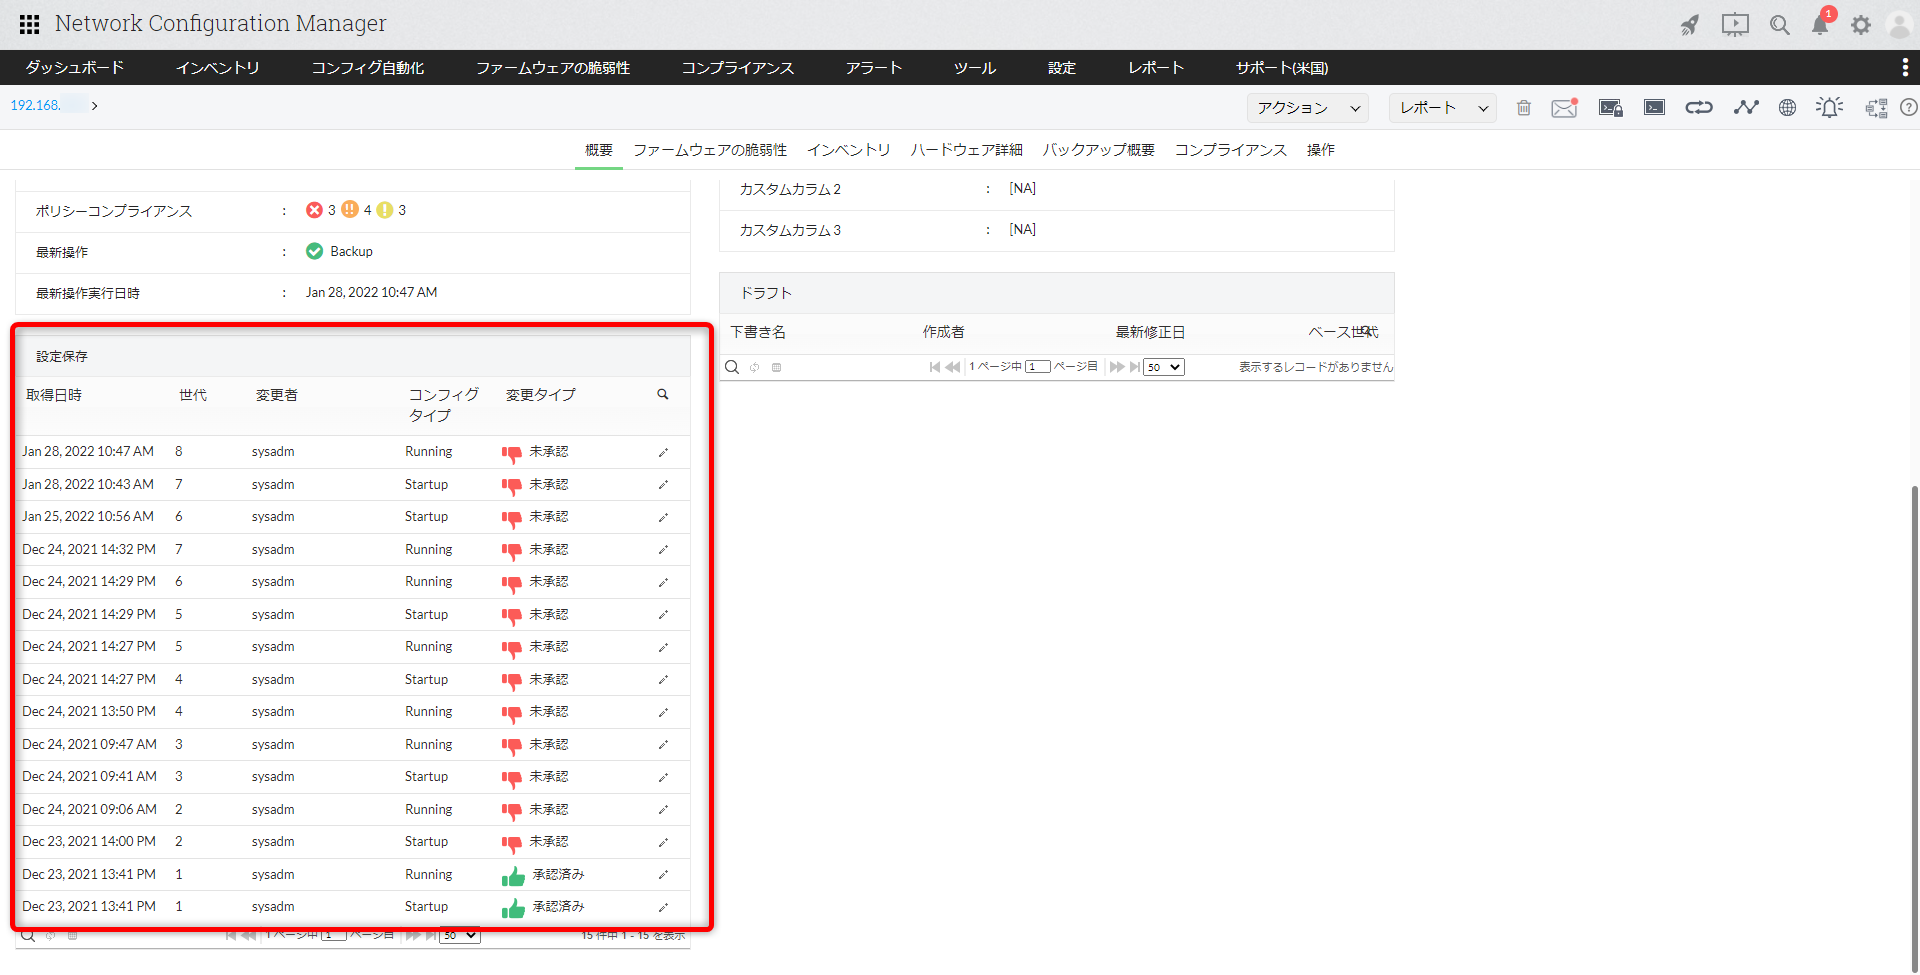Viewport: 1920px width, 975px height.
Task: Click the configuration compare diagram icon
Action: [1876, 108]
